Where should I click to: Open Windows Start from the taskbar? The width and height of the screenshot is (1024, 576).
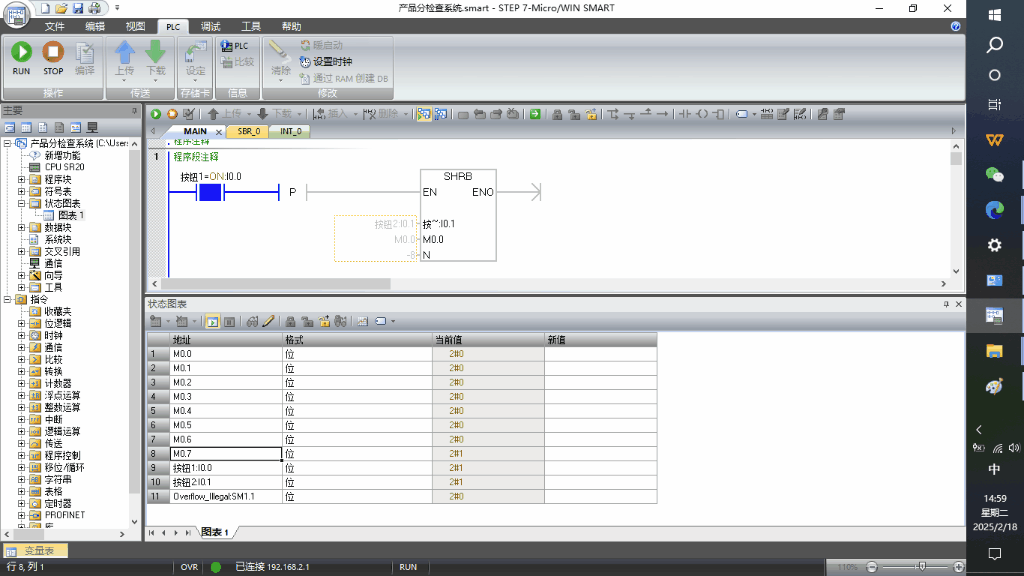pyautogui.click(x=995, y=14)
